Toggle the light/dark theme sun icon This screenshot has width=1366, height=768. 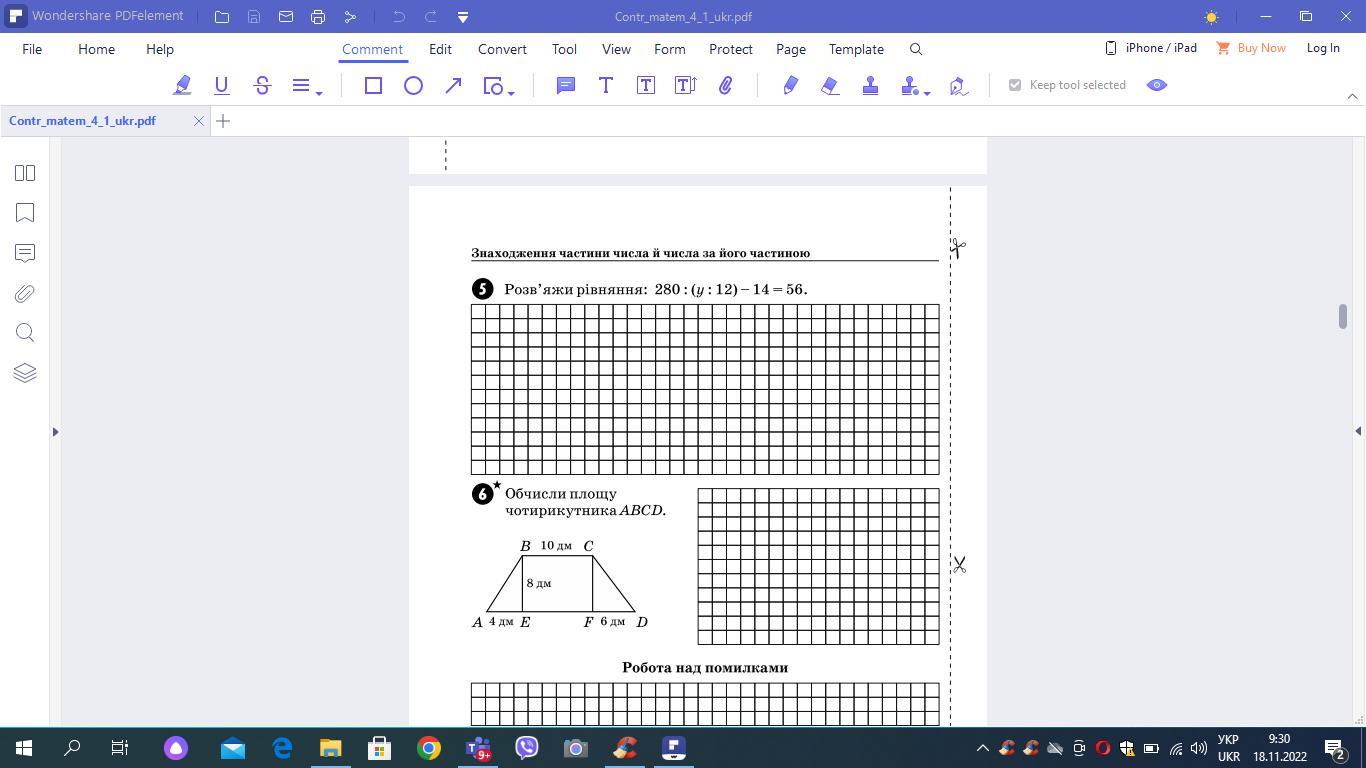[x=1212, y=17]
